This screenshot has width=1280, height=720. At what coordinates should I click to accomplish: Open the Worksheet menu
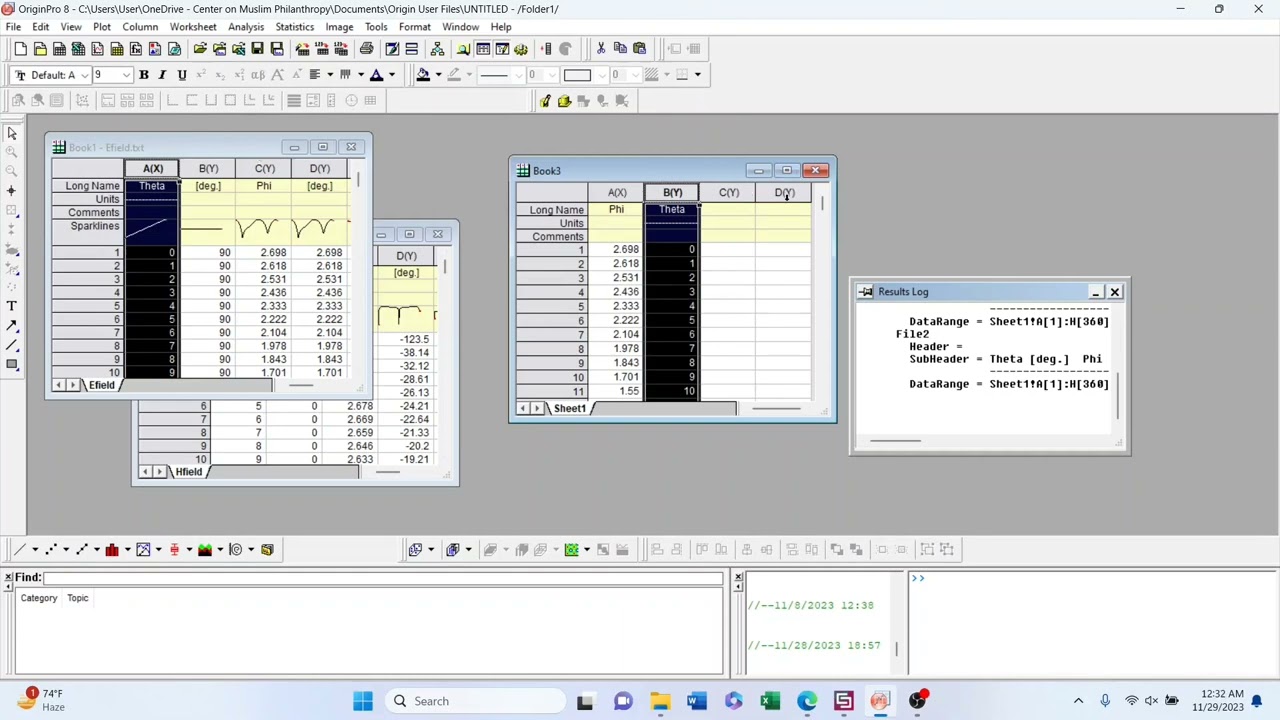(x=193, y=27)
